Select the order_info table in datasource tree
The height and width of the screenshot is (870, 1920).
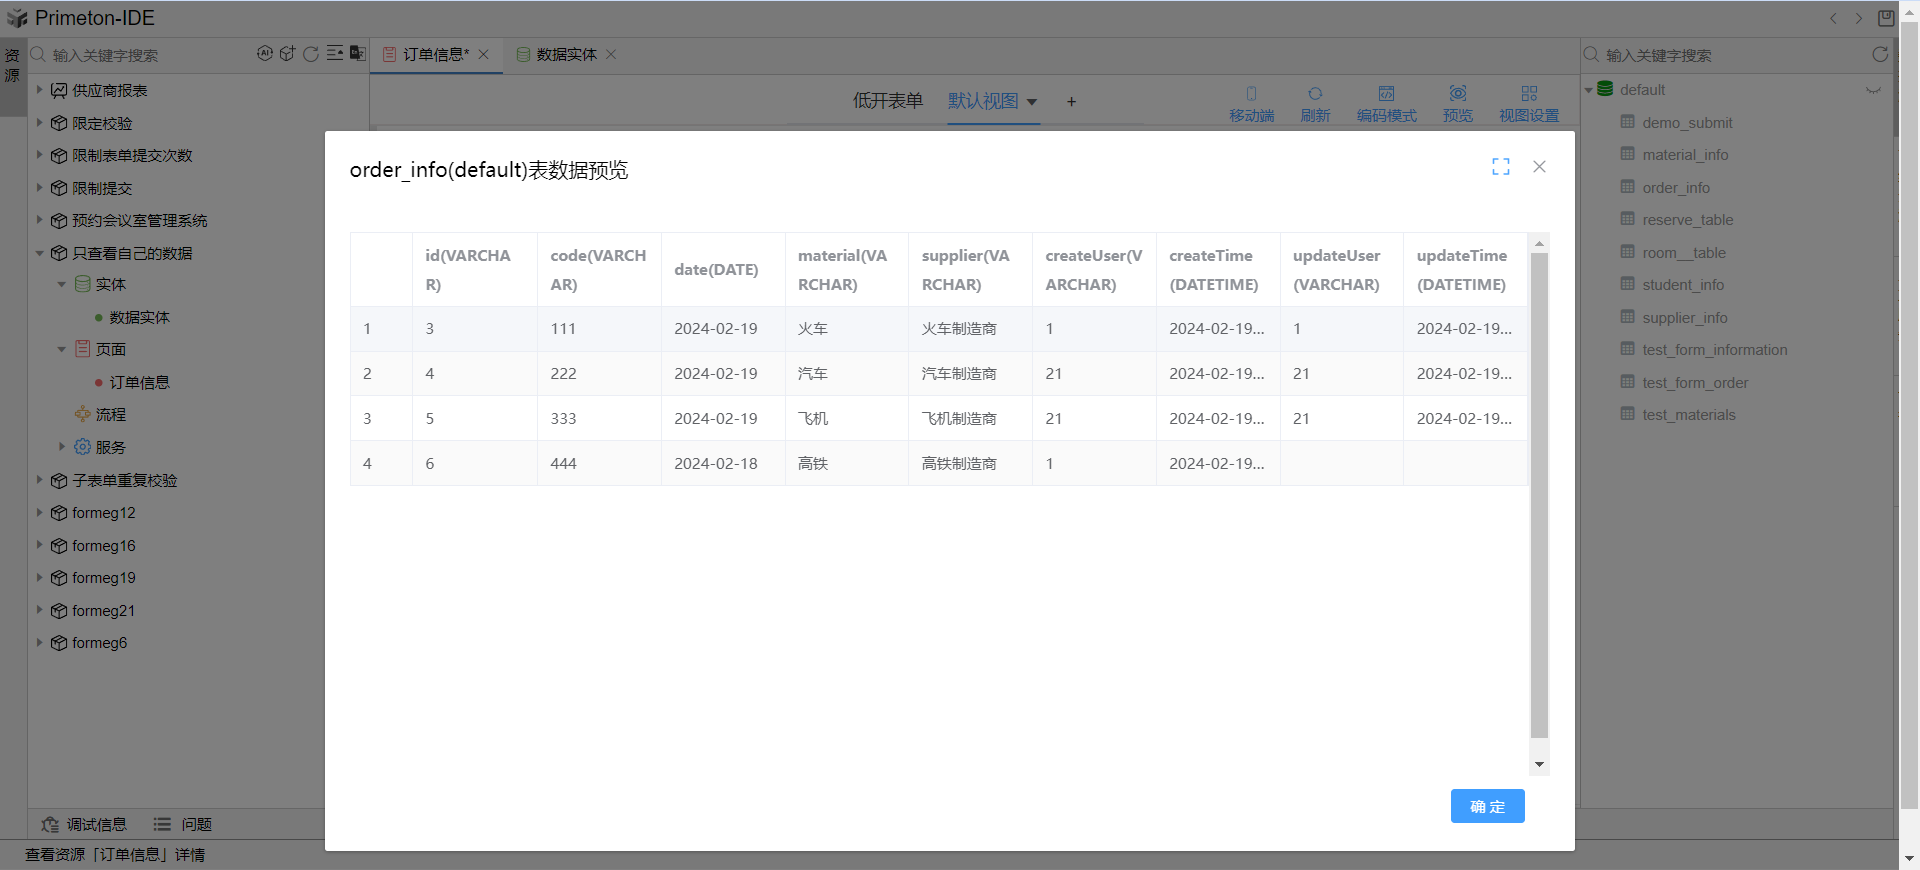[1675, 188]
